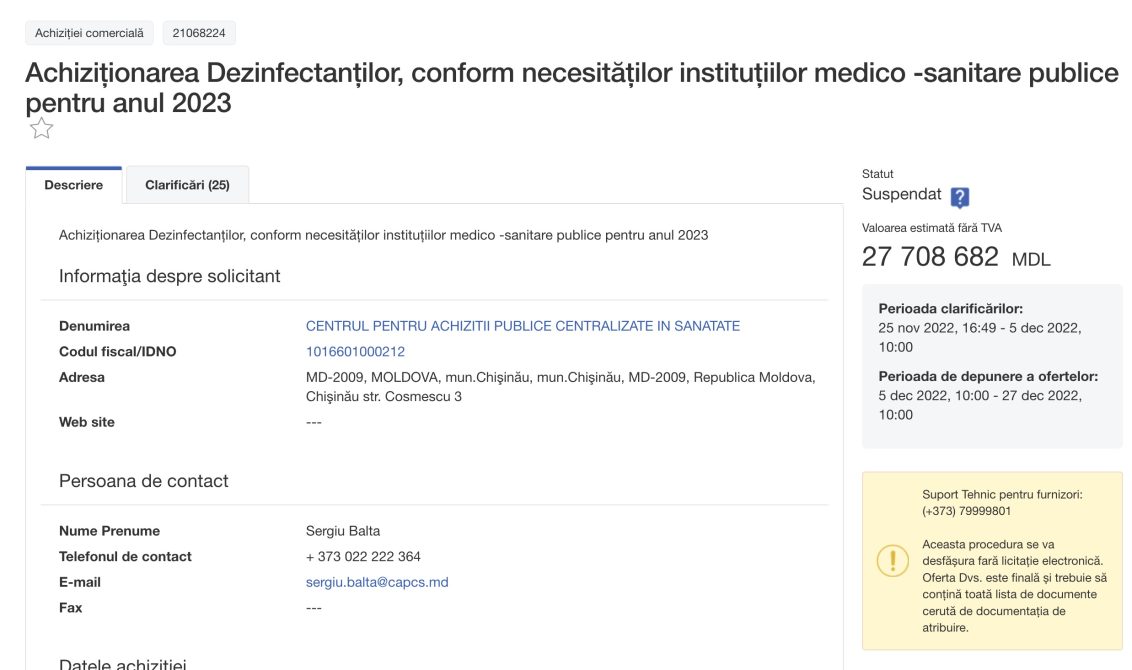The height and width of the screenshot is (670, 1132).
Task: Select the procurement title heading
Action: [572, 87]
